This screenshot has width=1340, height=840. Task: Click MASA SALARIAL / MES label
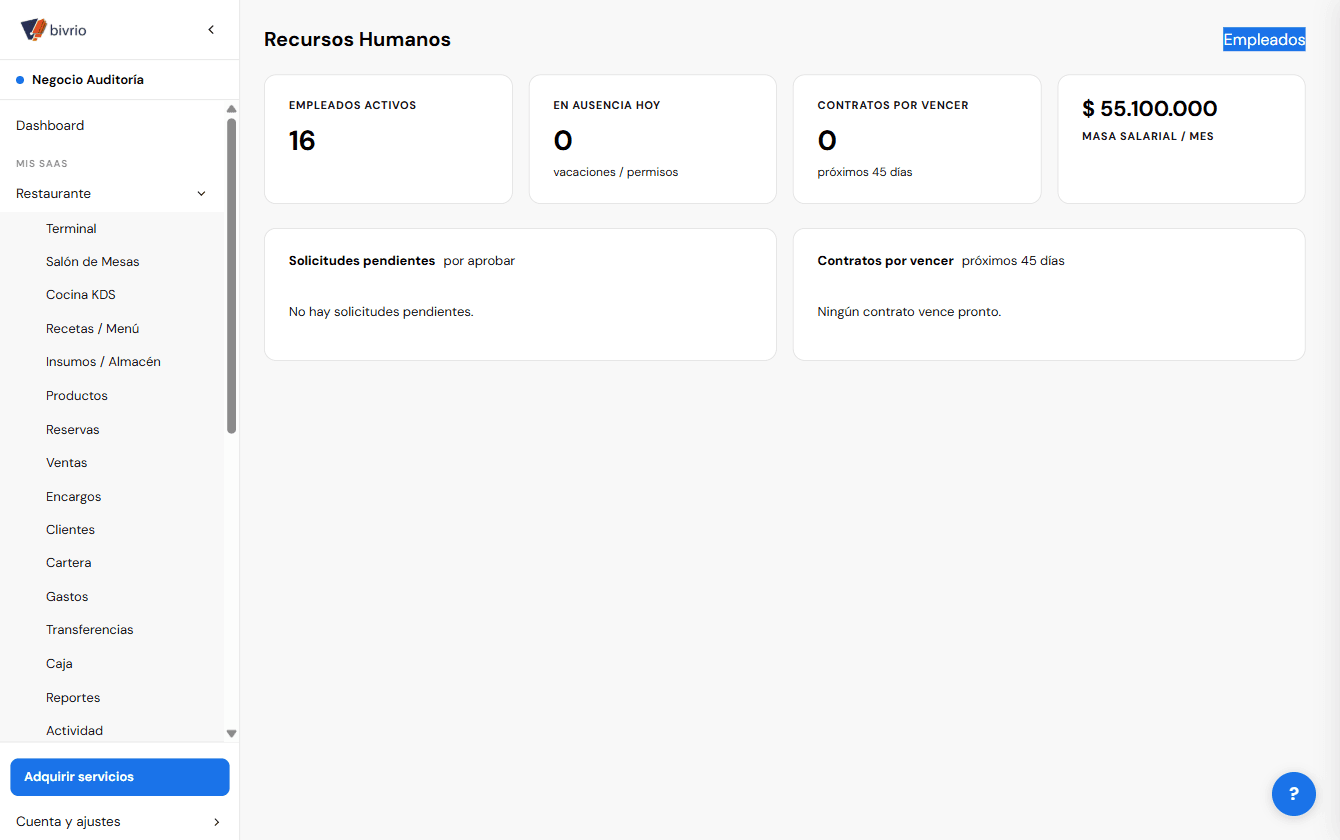tap(1148, 136)
